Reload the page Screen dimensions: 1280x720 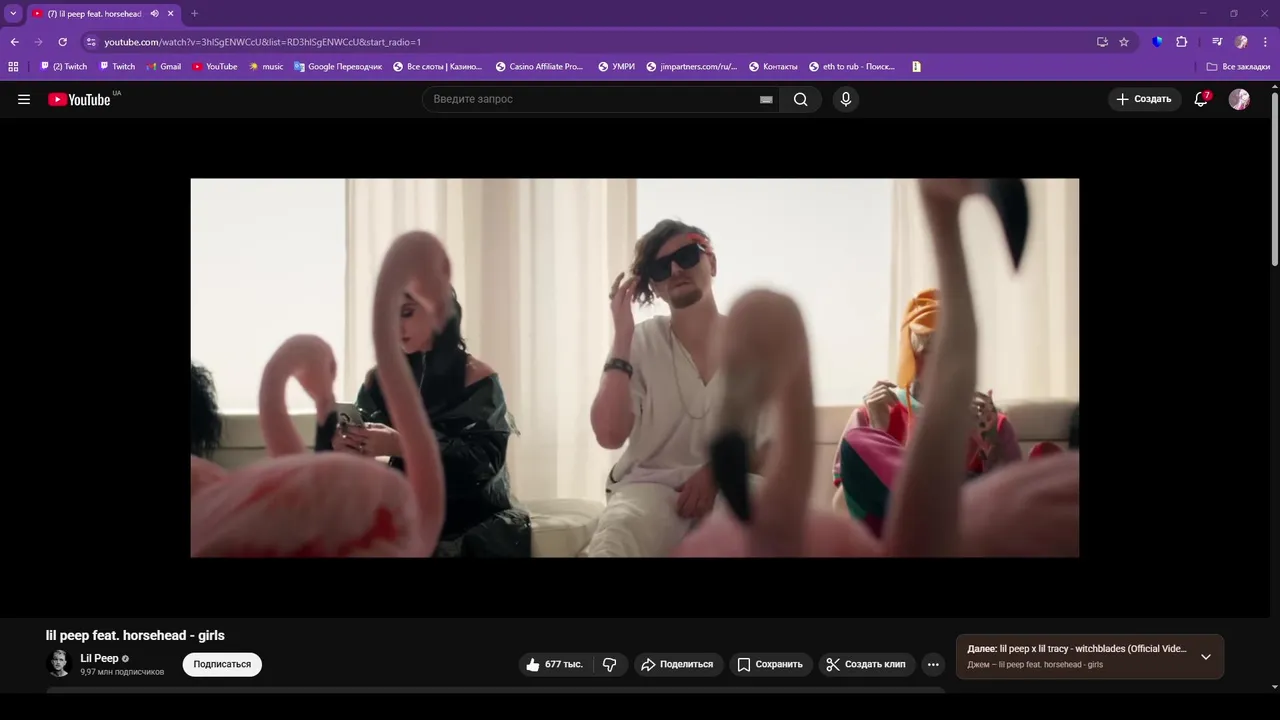point(62,42)
